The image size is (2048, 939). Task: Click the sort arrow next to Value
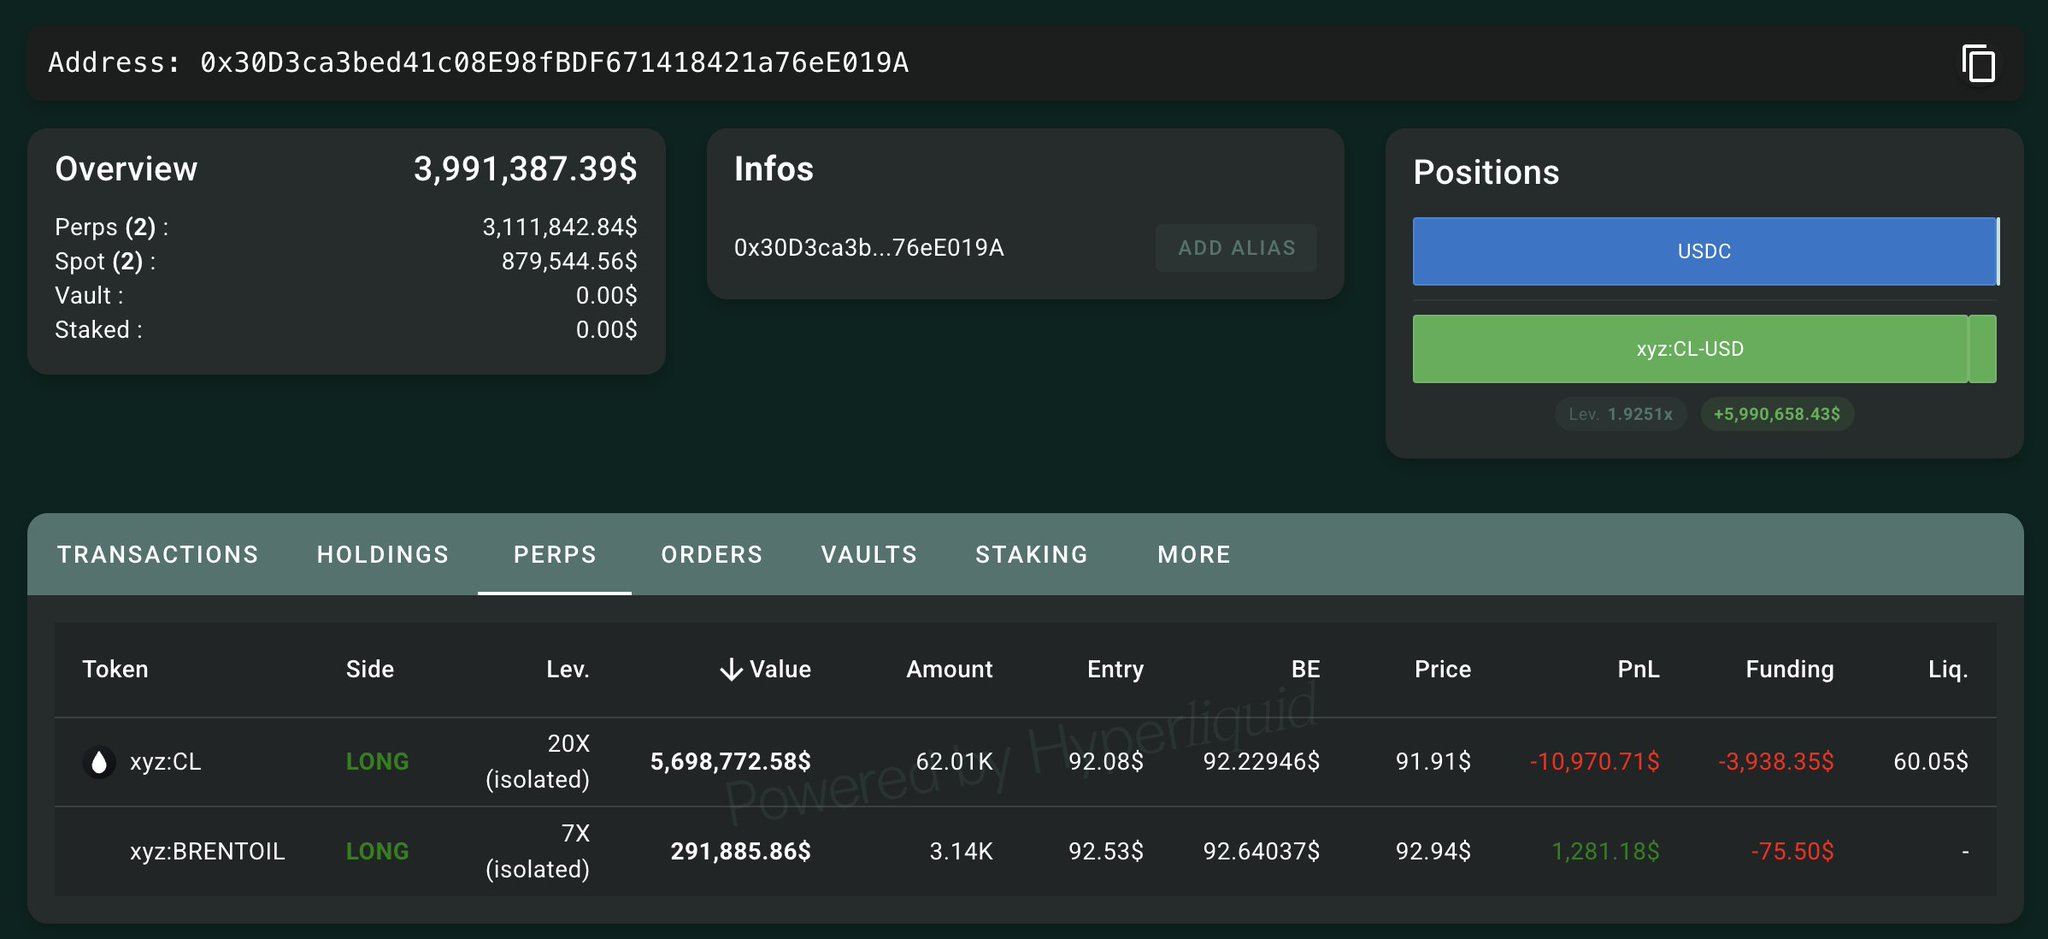731,670
